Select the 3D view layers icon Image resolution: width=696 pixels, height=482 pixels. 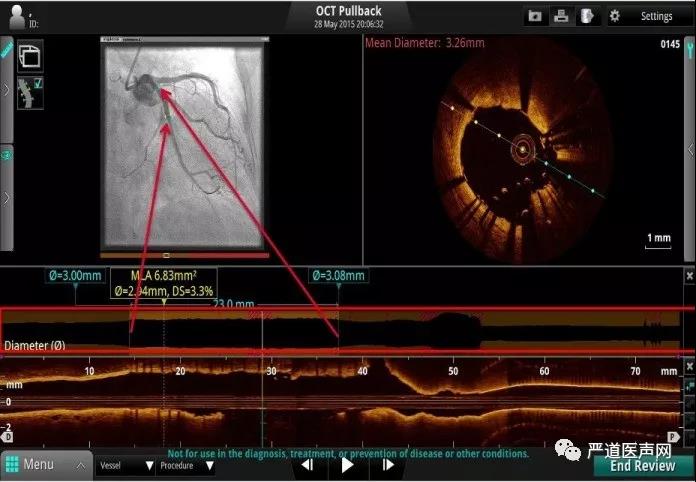coord(30,56)
